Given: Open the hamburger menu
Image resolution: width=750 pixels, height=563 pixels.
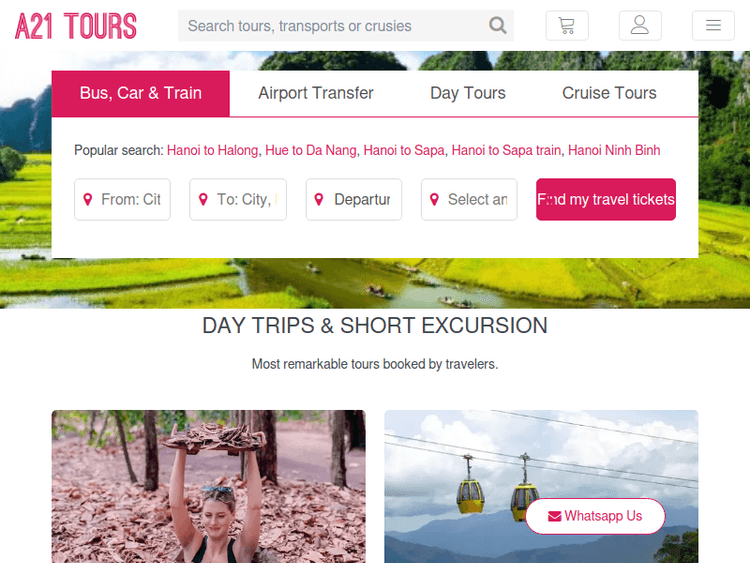Looking at the screenshot, I should pyautogui.click(x=713, y=25).
